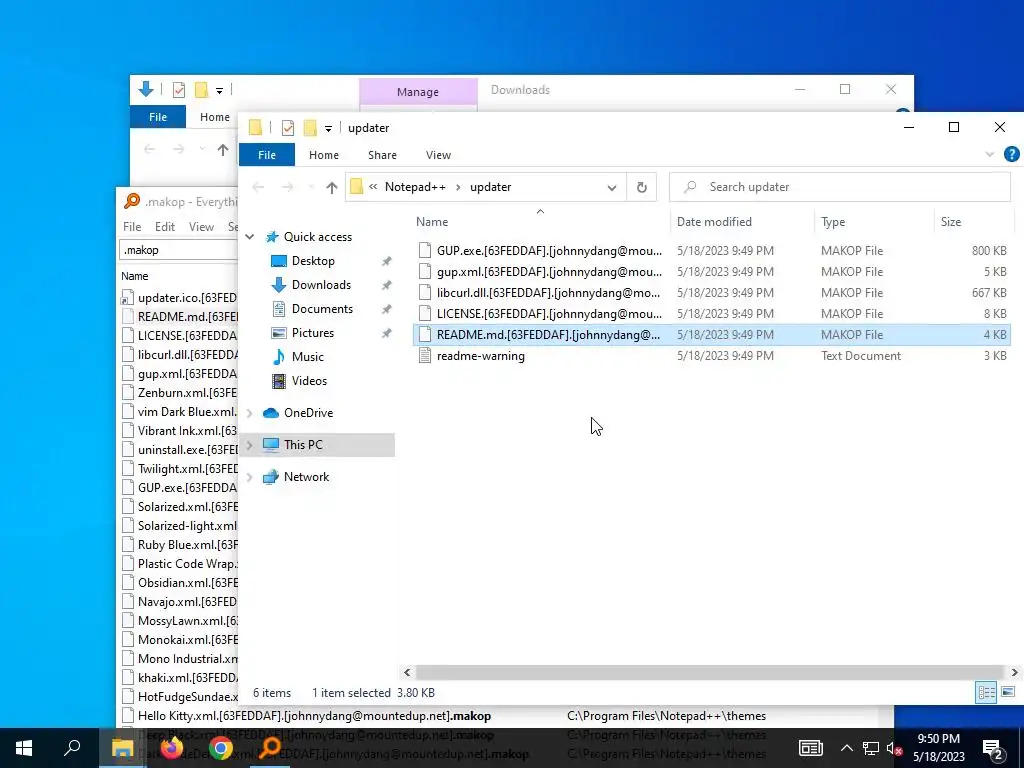Go up one folder level in updater
The height and width of the screenshot is (768, 1024).
coord(332,187)
